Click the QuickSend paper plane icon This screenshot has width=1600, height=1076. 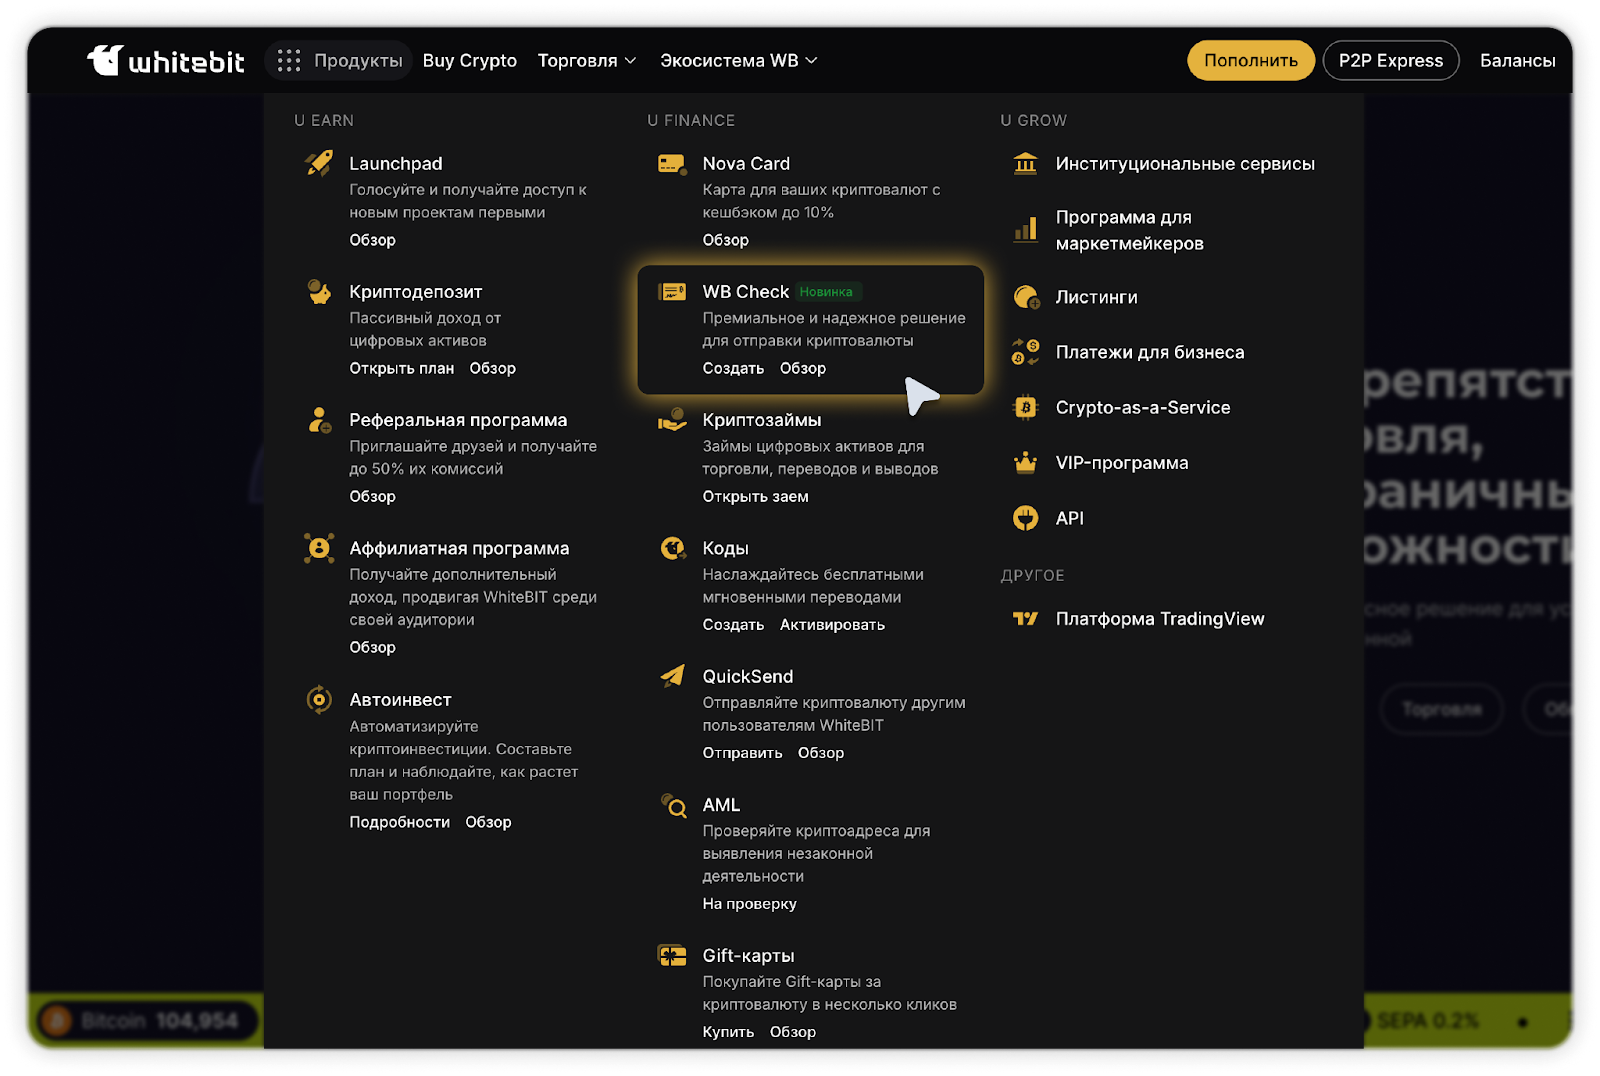click(672, 677)
